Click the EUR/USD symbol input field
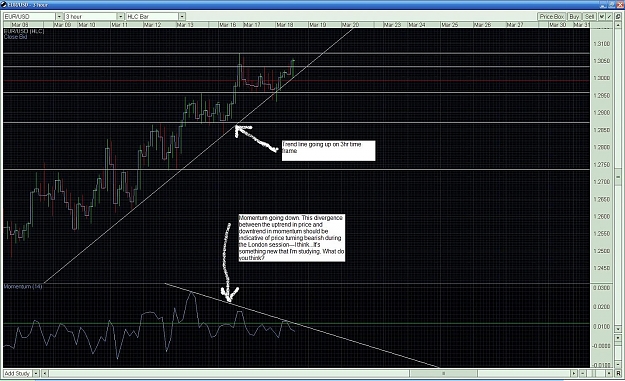Screen dimensions: 625x381 click(x=29, y=16)
